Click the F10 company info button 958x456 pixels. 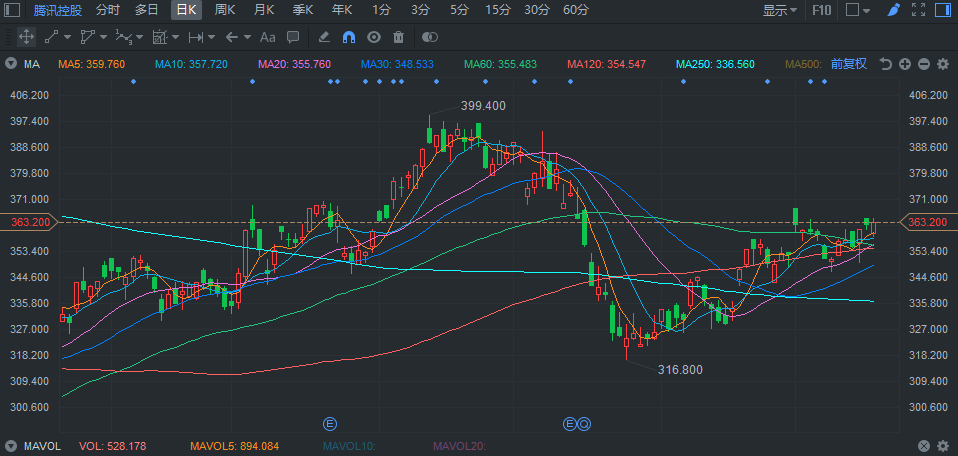click(x=821, y=10)
